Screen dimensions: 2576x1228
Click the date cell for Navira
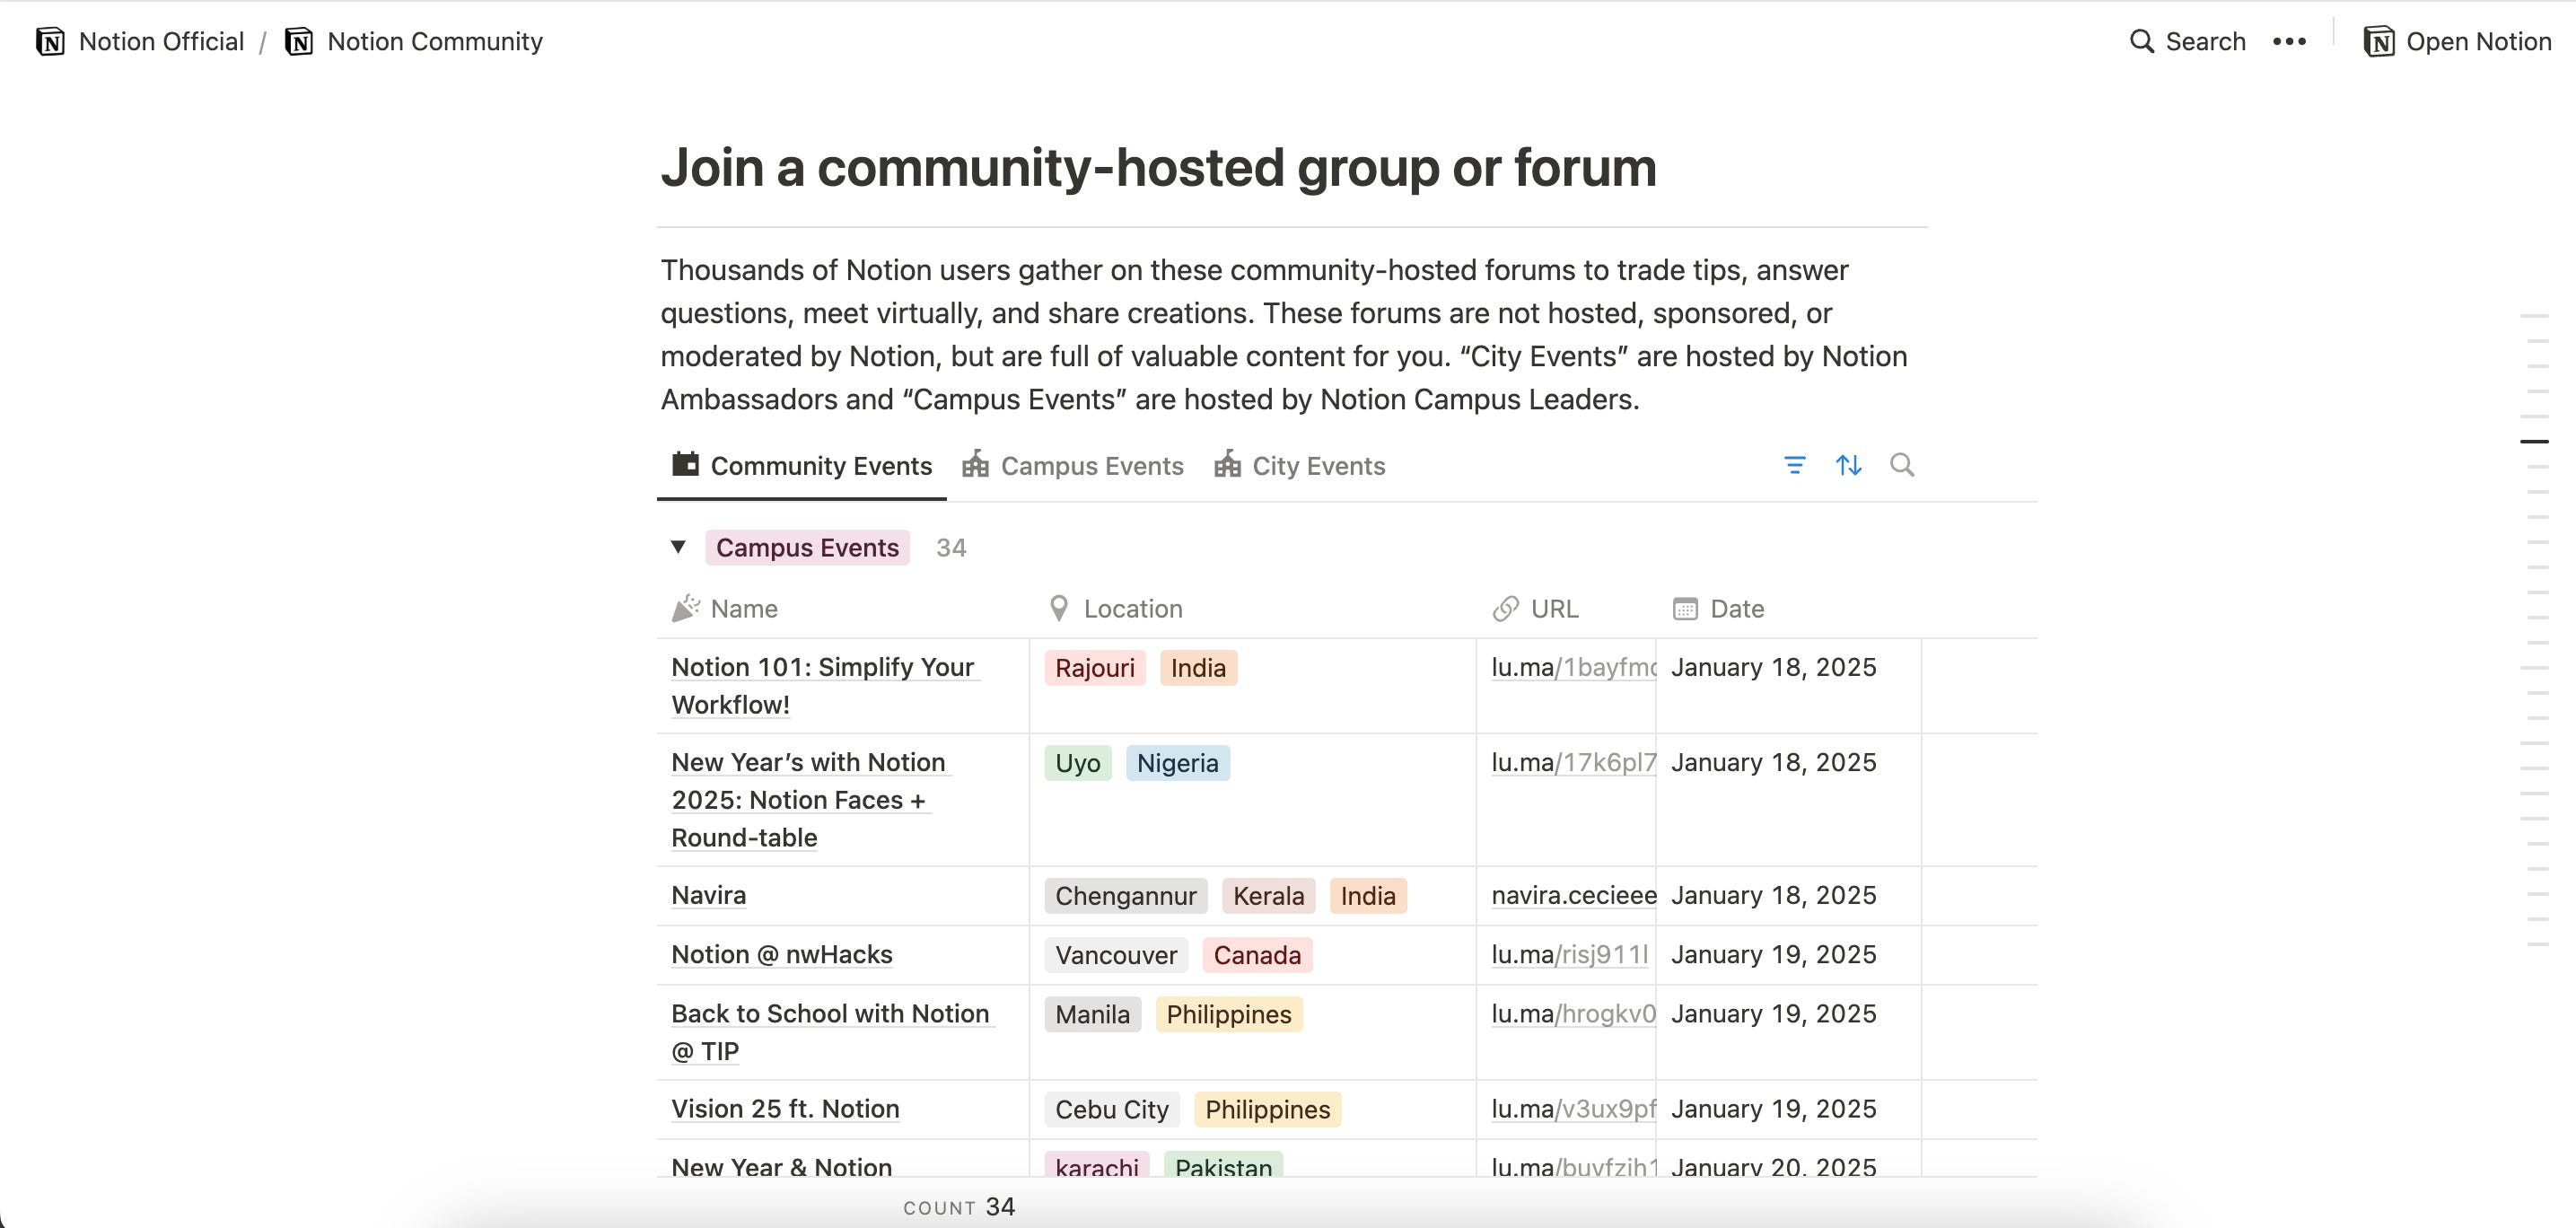click(1788, 895)
